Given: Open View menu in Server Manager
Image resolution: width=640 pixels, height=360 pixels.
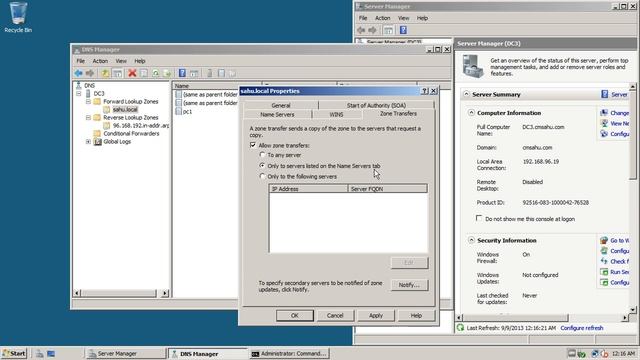Looking at the screenshot, I should (x=403, y=18).
